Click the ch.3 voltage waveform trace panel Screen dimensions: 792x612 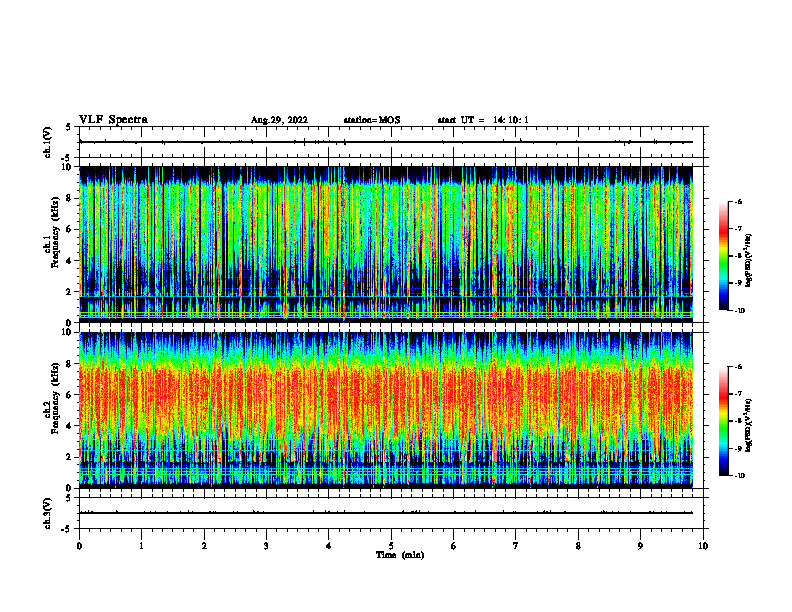[391, 513]
